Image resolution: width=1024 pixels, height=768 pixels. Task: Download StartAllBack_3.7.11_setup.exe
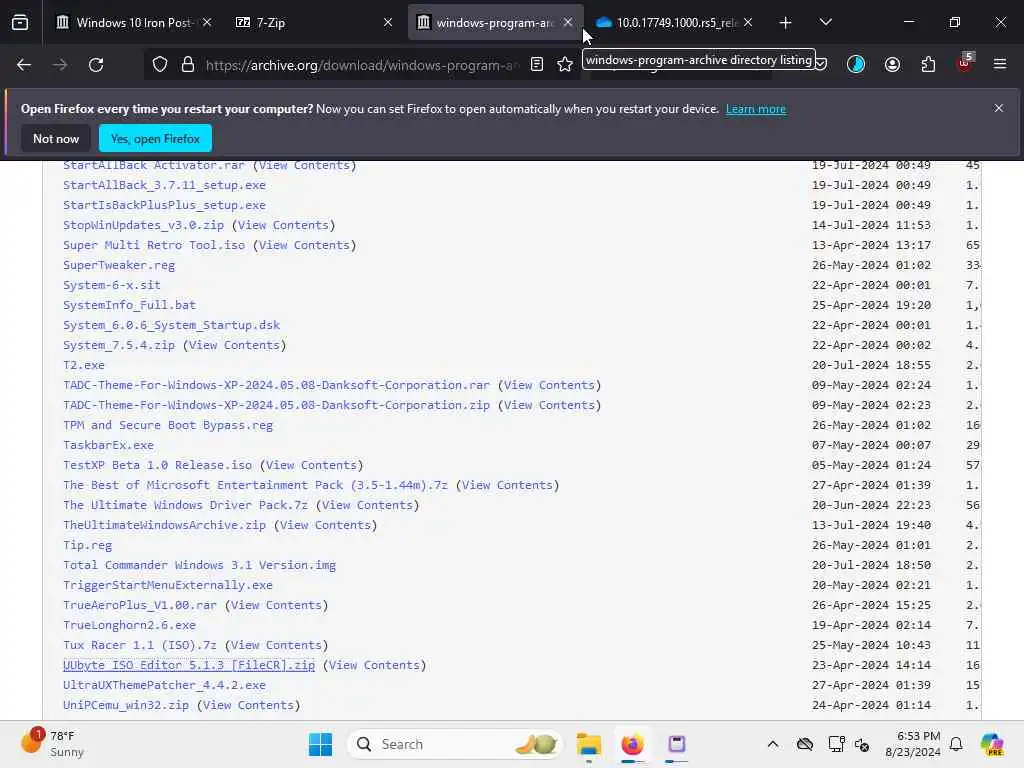pyautogui.click(x=164, y=185)
